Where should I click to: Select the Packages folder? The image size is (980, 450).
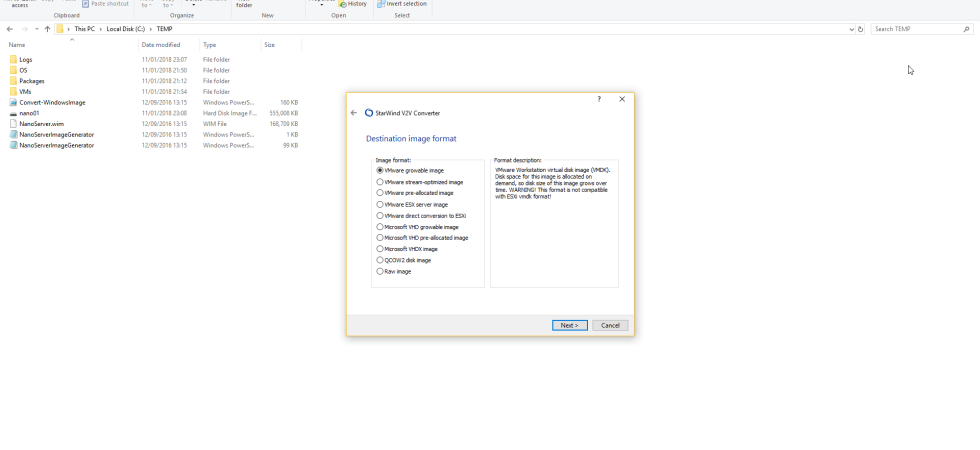(32, 81)
